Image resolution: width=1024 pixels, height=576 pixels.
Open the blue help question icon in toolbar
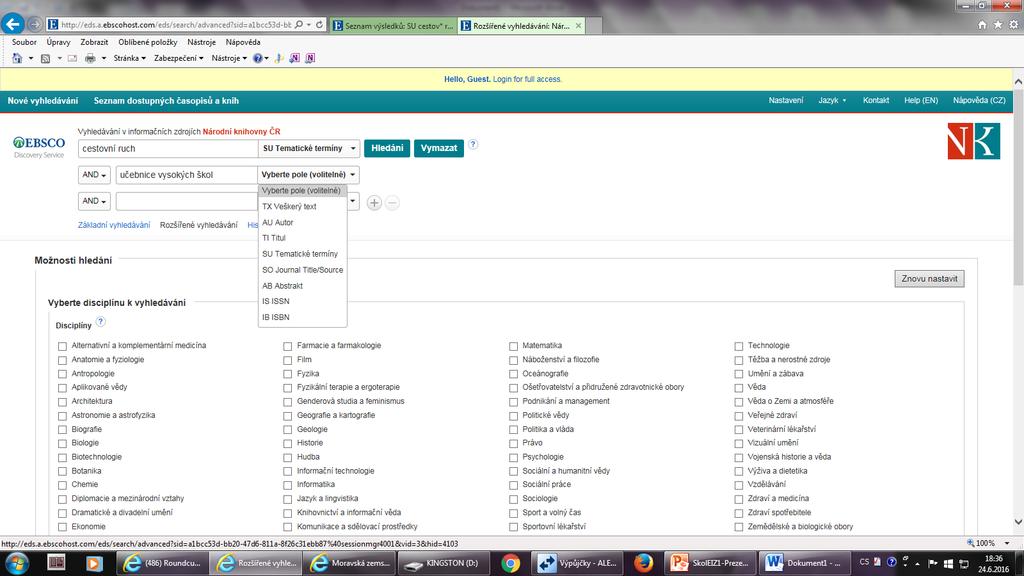click(257, 58)
